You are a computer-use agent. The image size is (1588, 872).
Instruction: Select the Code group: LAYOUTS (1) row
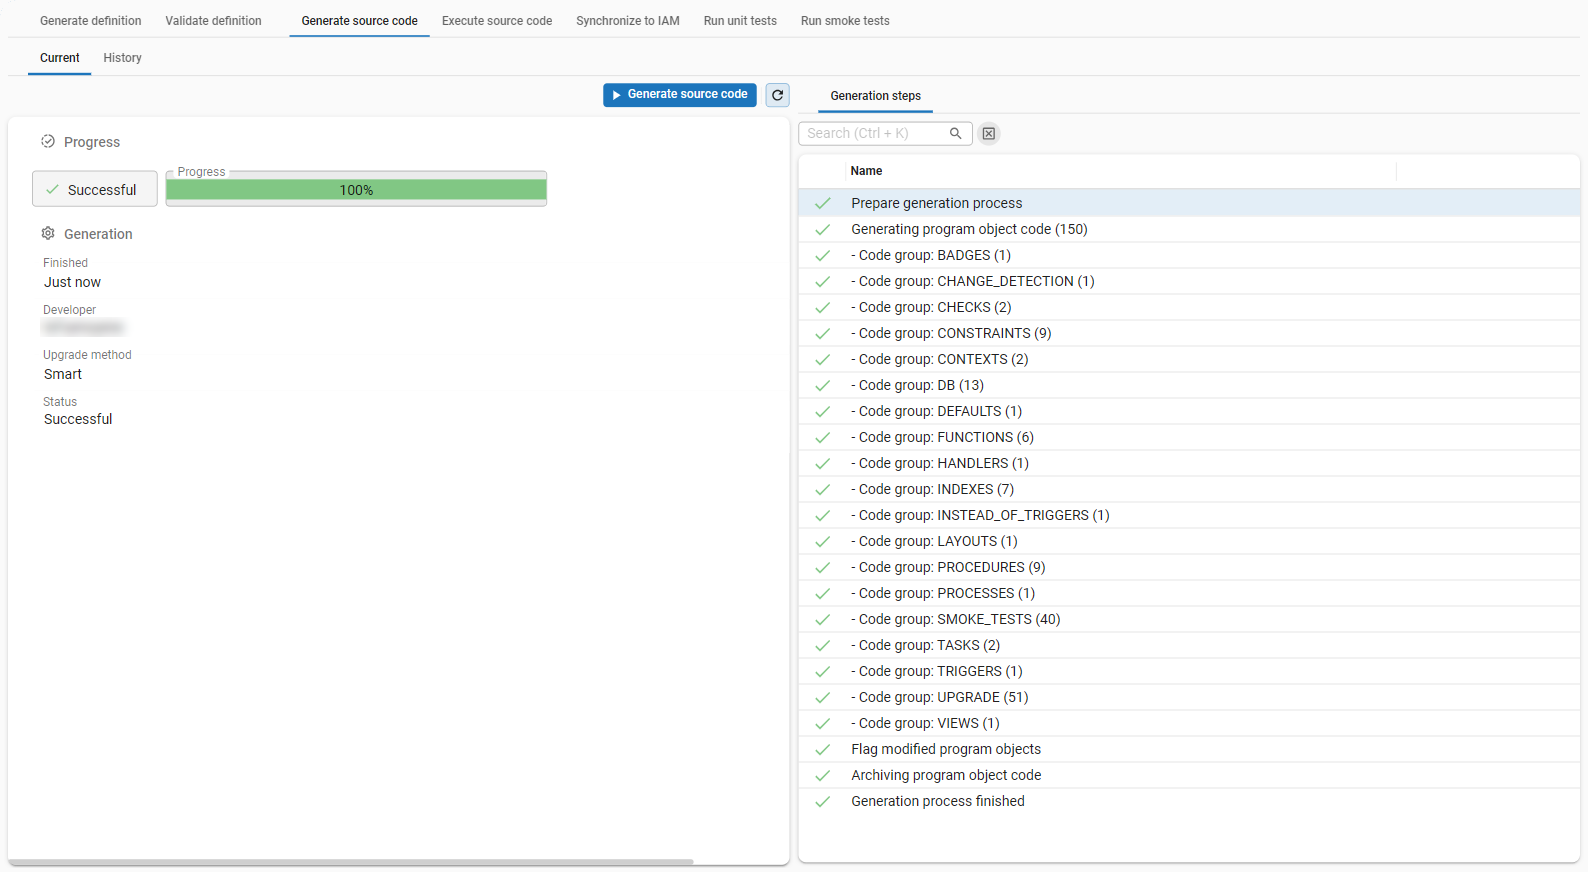pyautogui.click(x=1189, y=541)
